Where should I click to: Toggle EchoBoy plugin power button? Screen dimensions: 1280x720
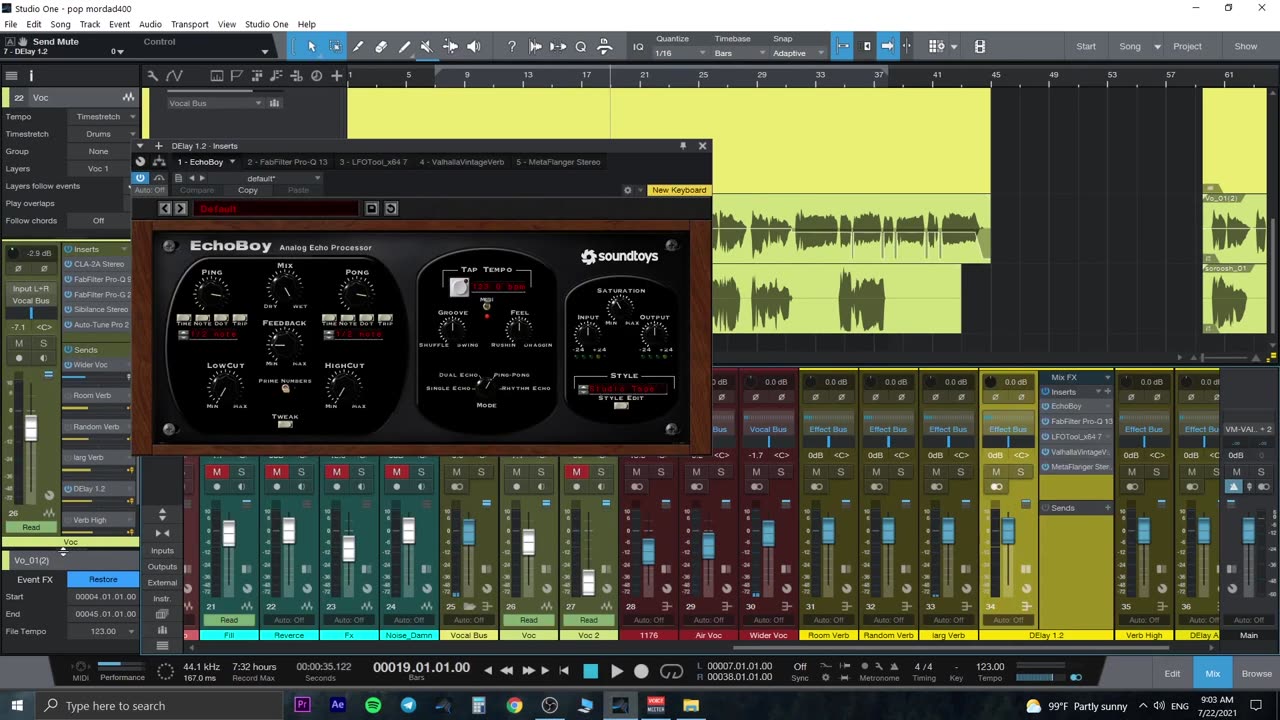[x=140, y=178]
